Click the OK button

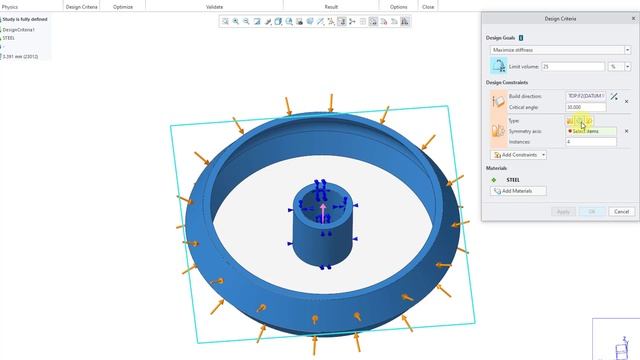click(x=592, y=211)
